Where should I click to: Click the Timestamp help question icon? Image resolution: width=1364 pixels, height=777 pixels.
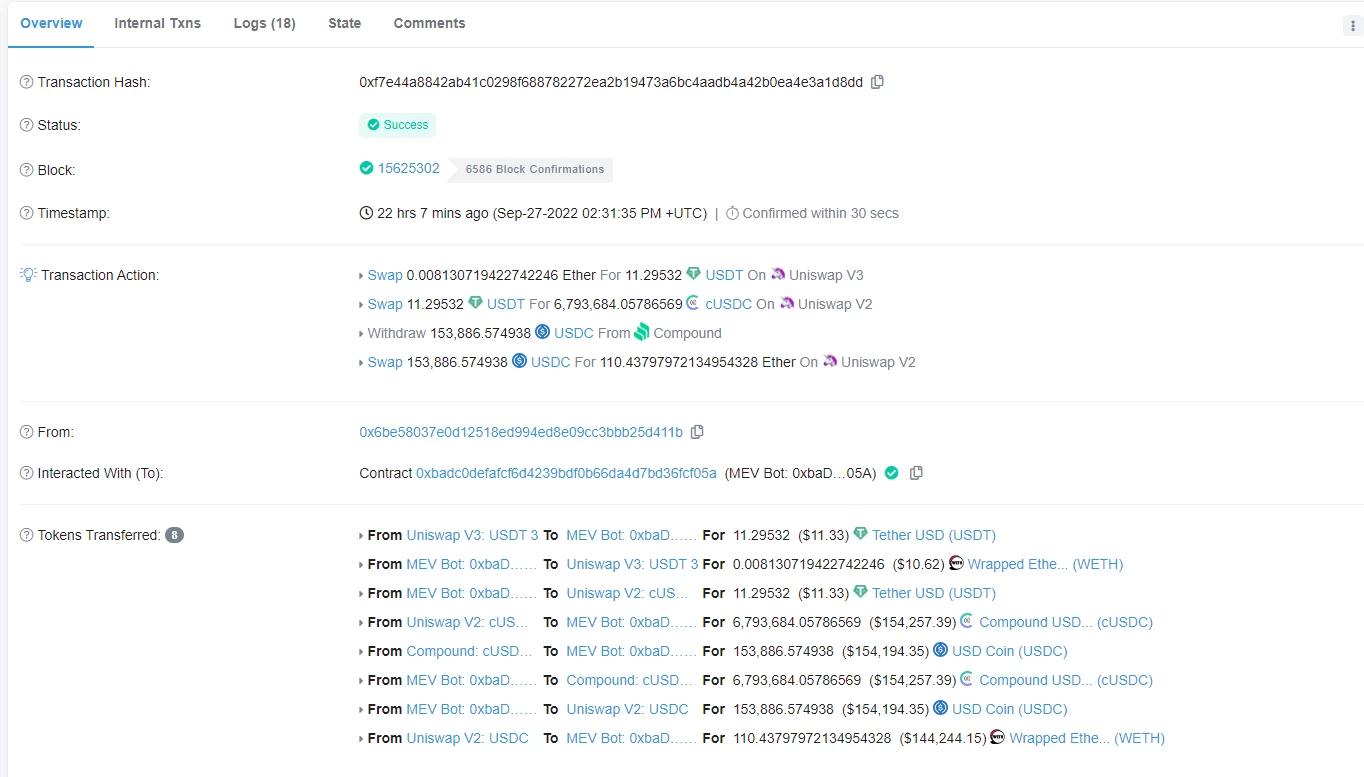27,213
